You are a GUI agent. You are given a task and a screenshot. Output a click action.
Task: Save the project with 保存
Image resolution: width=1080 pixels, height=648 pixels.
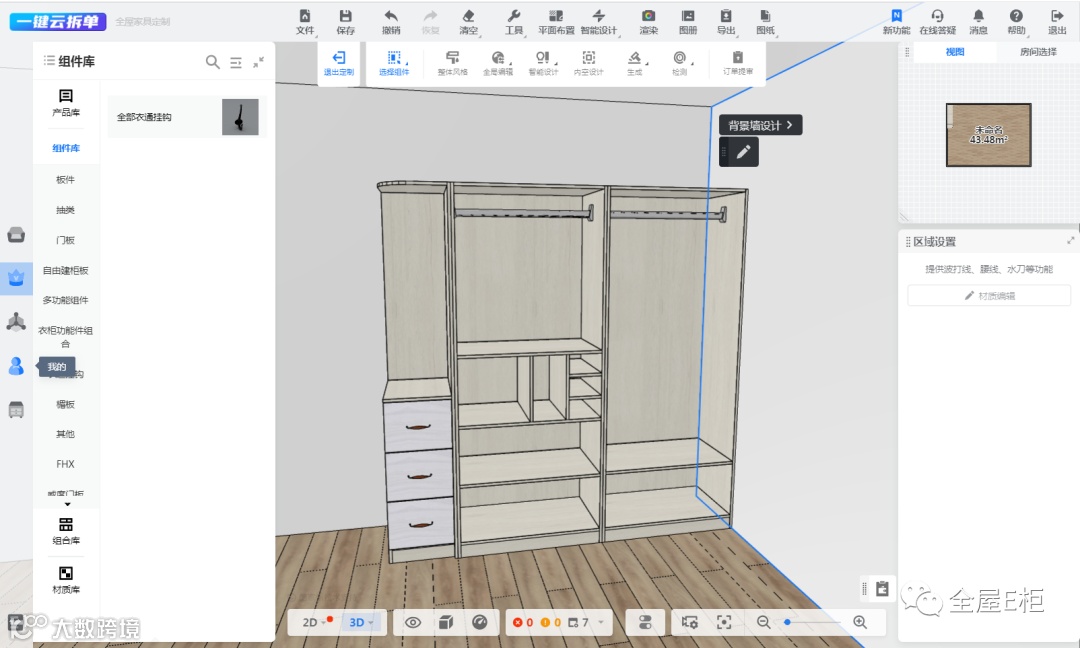point(345,22)
